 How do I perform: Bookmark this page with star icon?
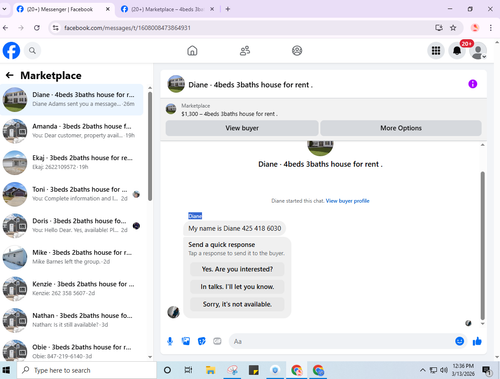(453, 28)
